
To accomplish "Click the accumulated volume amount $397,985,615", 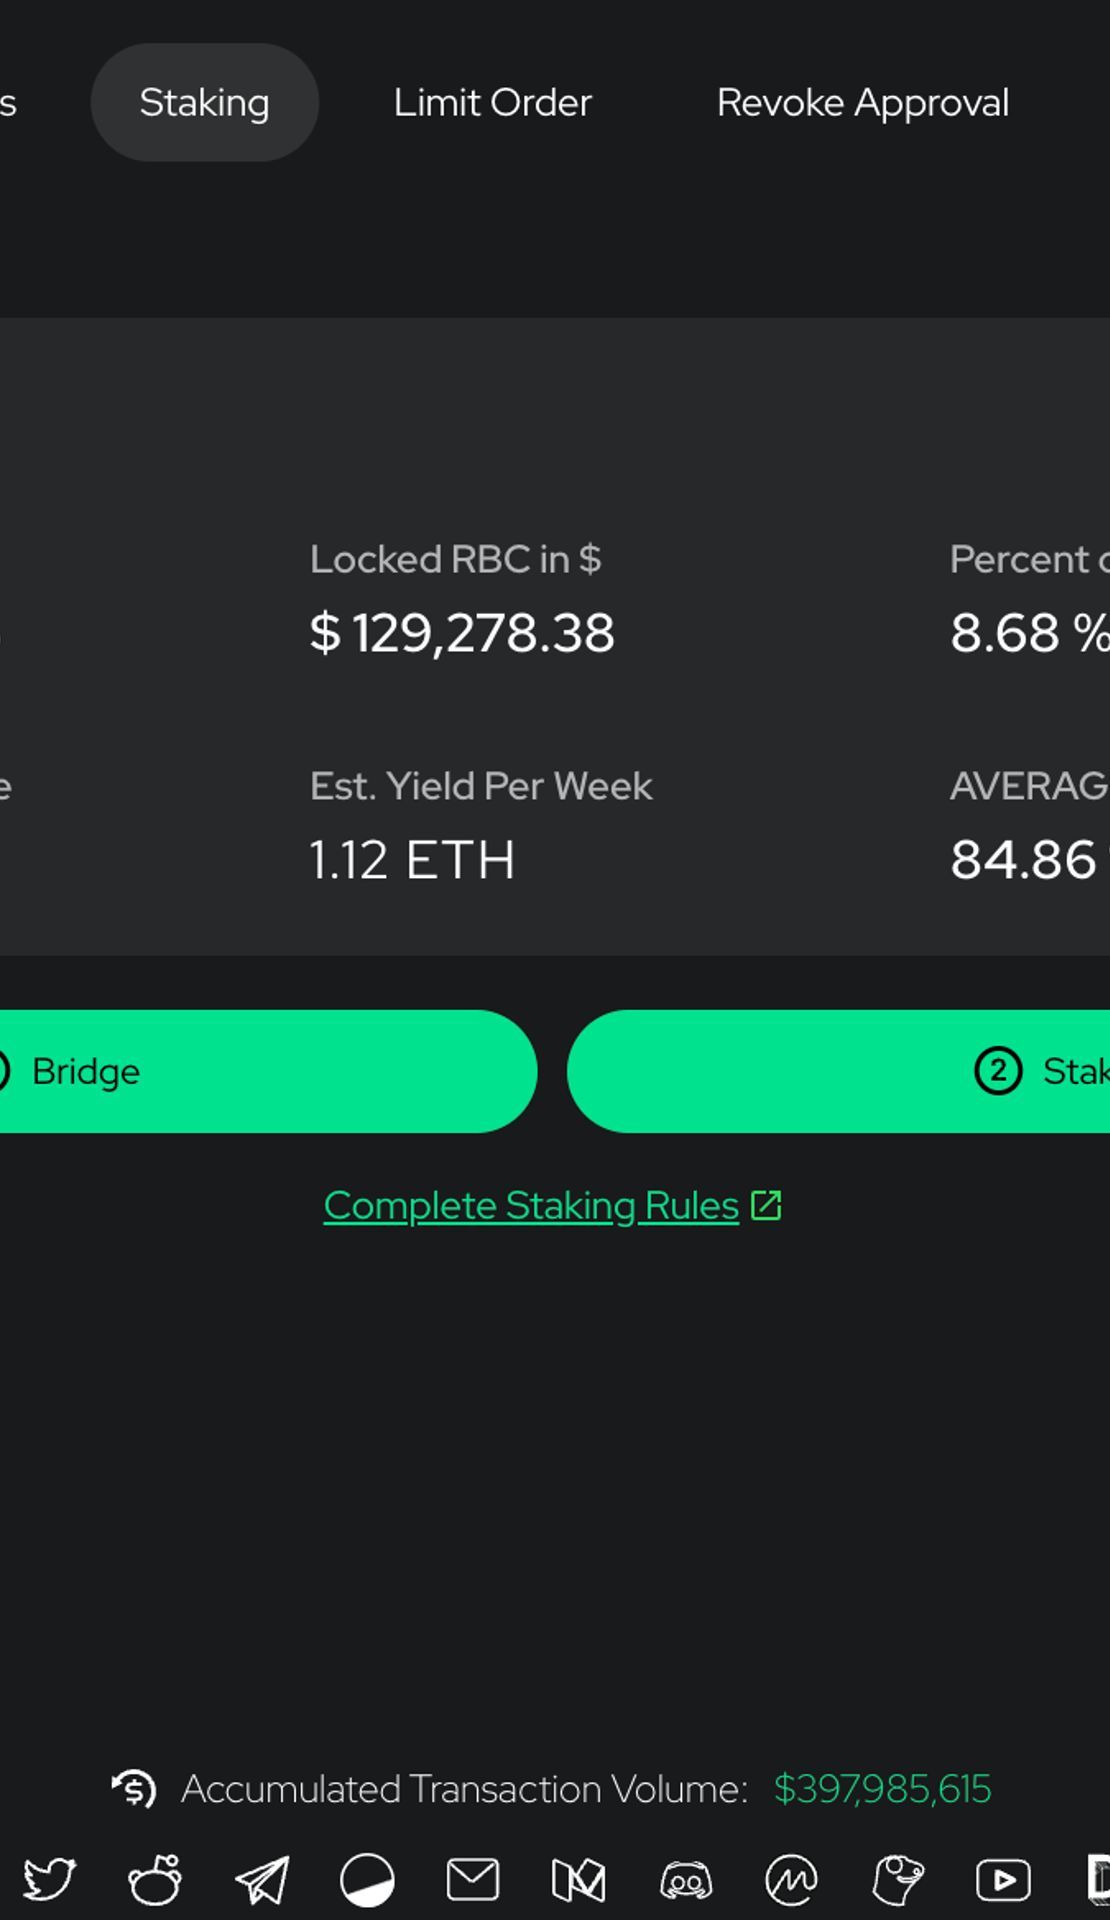I will point(883,1789).
